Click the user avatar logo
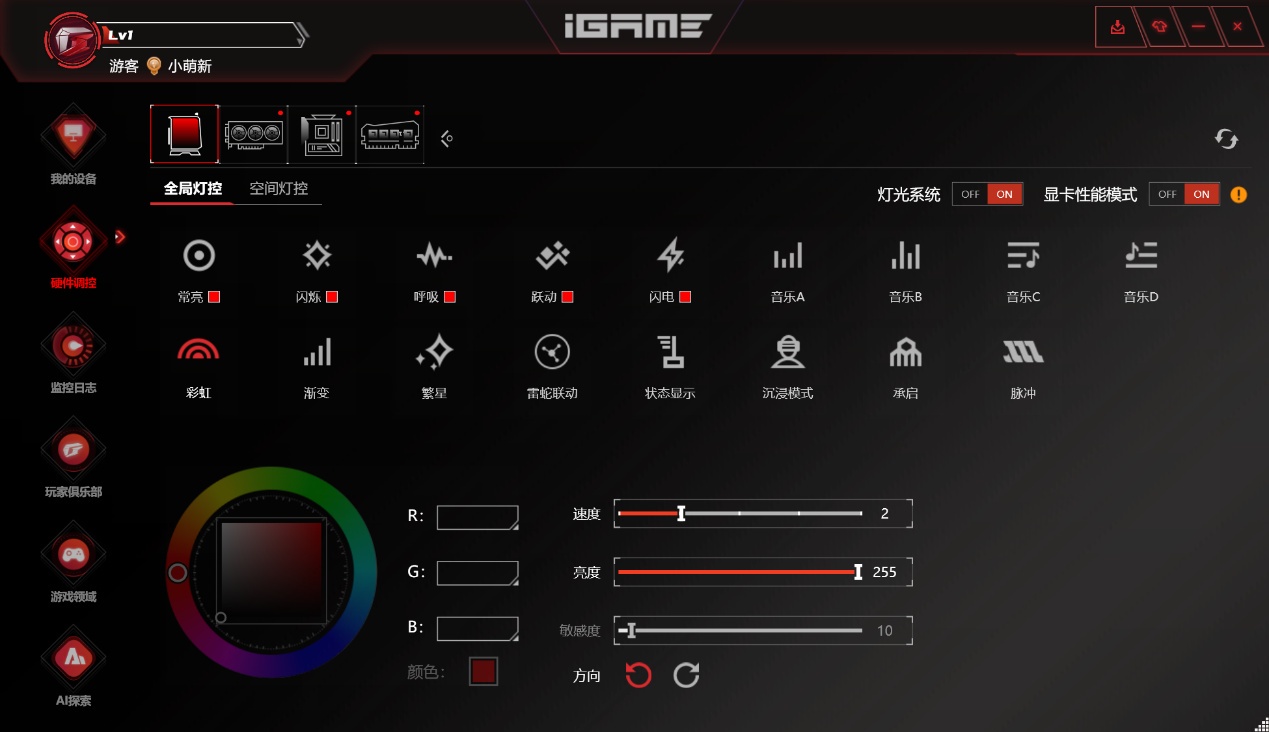 click(x=73, y=38)
